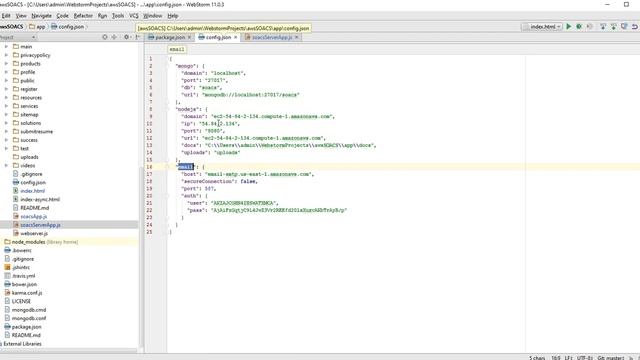Open the Navigate menu
Screen dimensions: 640x360
tap(41, 16)
